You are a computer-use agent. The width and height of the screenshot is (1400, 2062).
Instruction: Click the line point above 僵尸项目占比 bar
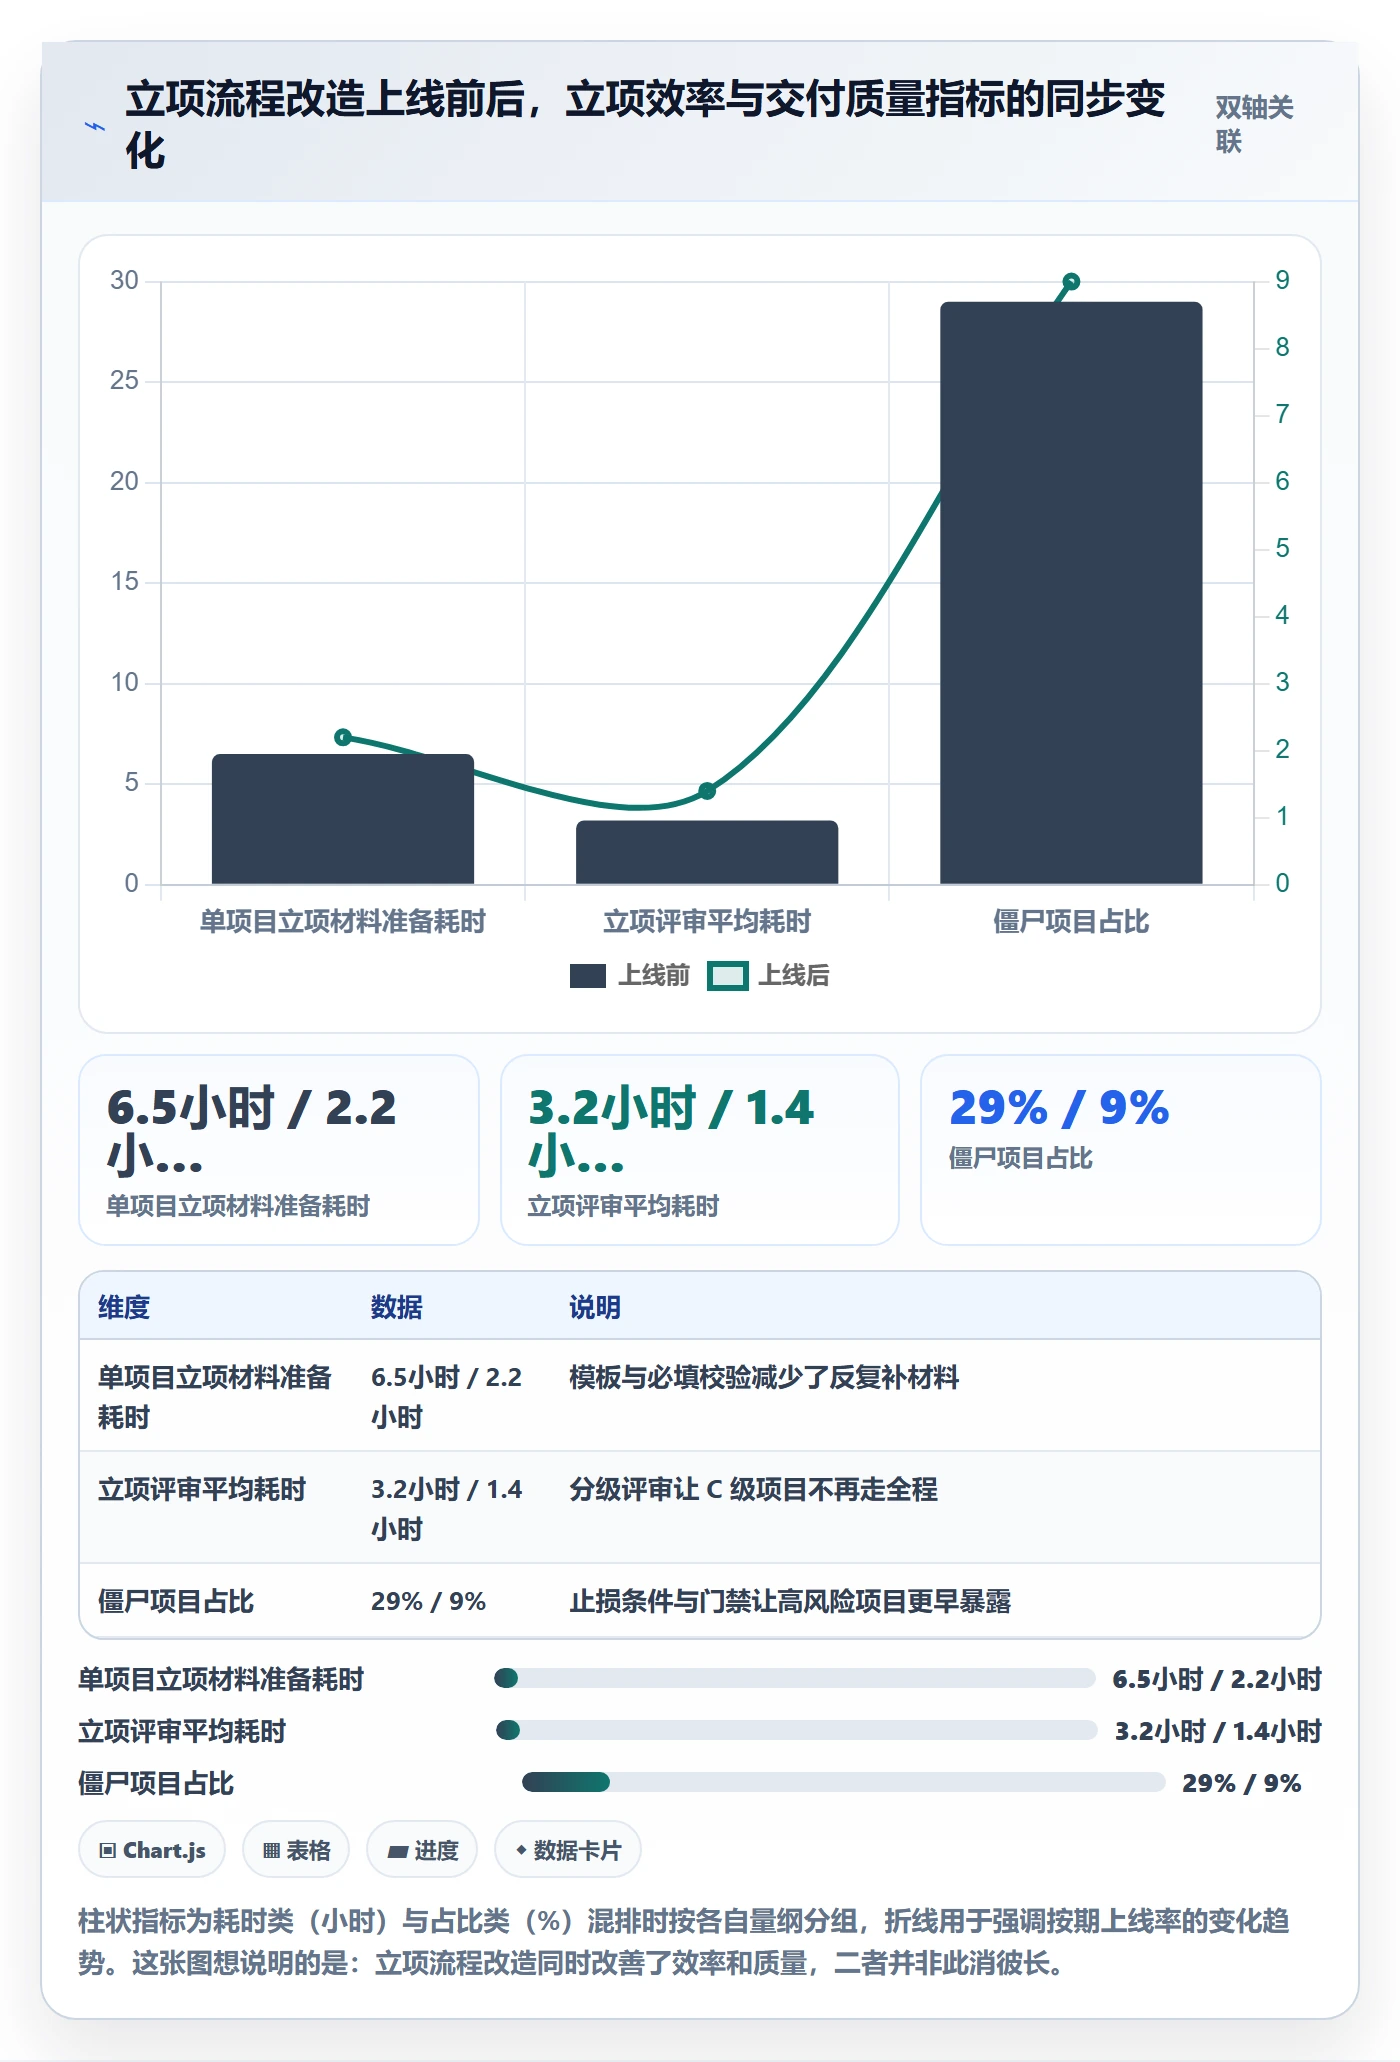1071,282
